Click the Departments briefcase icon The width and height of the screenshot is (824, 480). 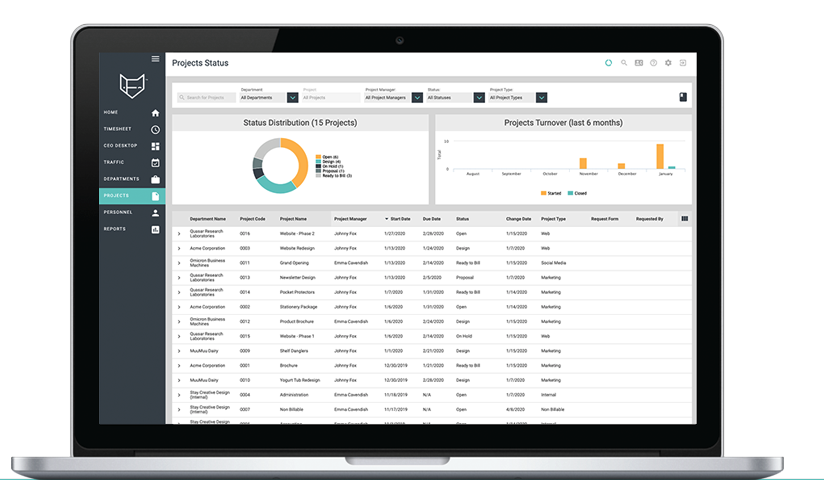point(155,179)
